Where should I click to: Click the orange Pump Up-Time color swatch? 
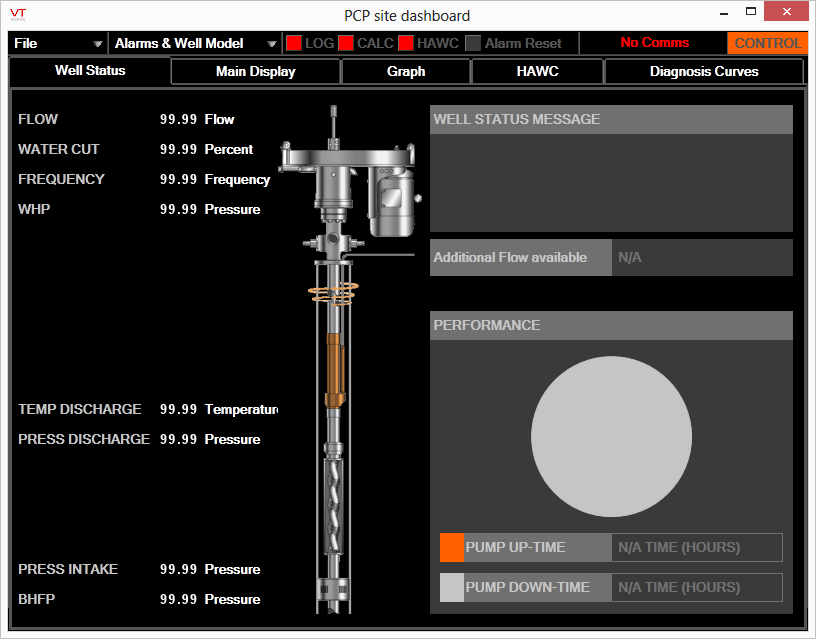coord(452,547)
